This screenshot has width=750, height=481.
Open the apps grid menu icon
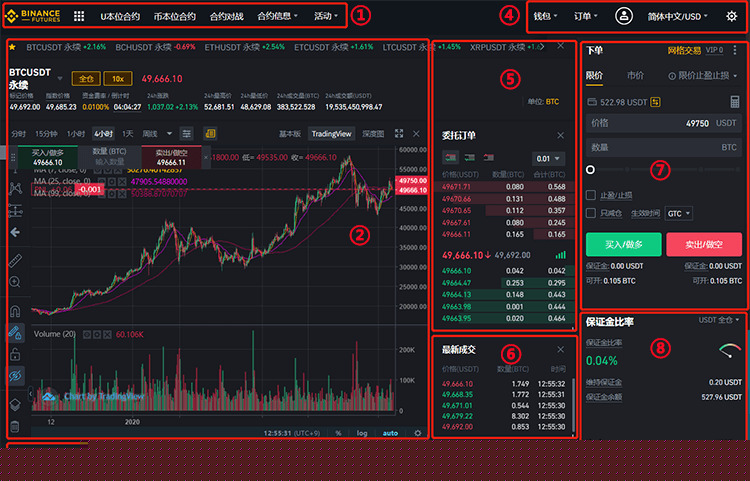pos(79,16)
